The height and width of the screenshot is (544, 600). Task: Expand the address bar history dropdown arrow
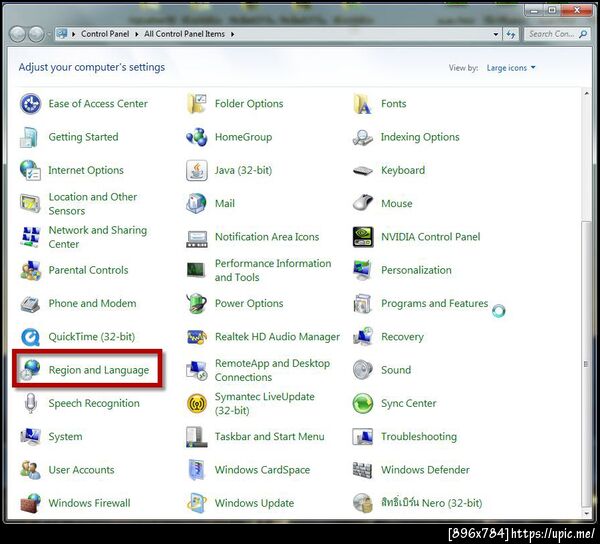pos(496,34)
